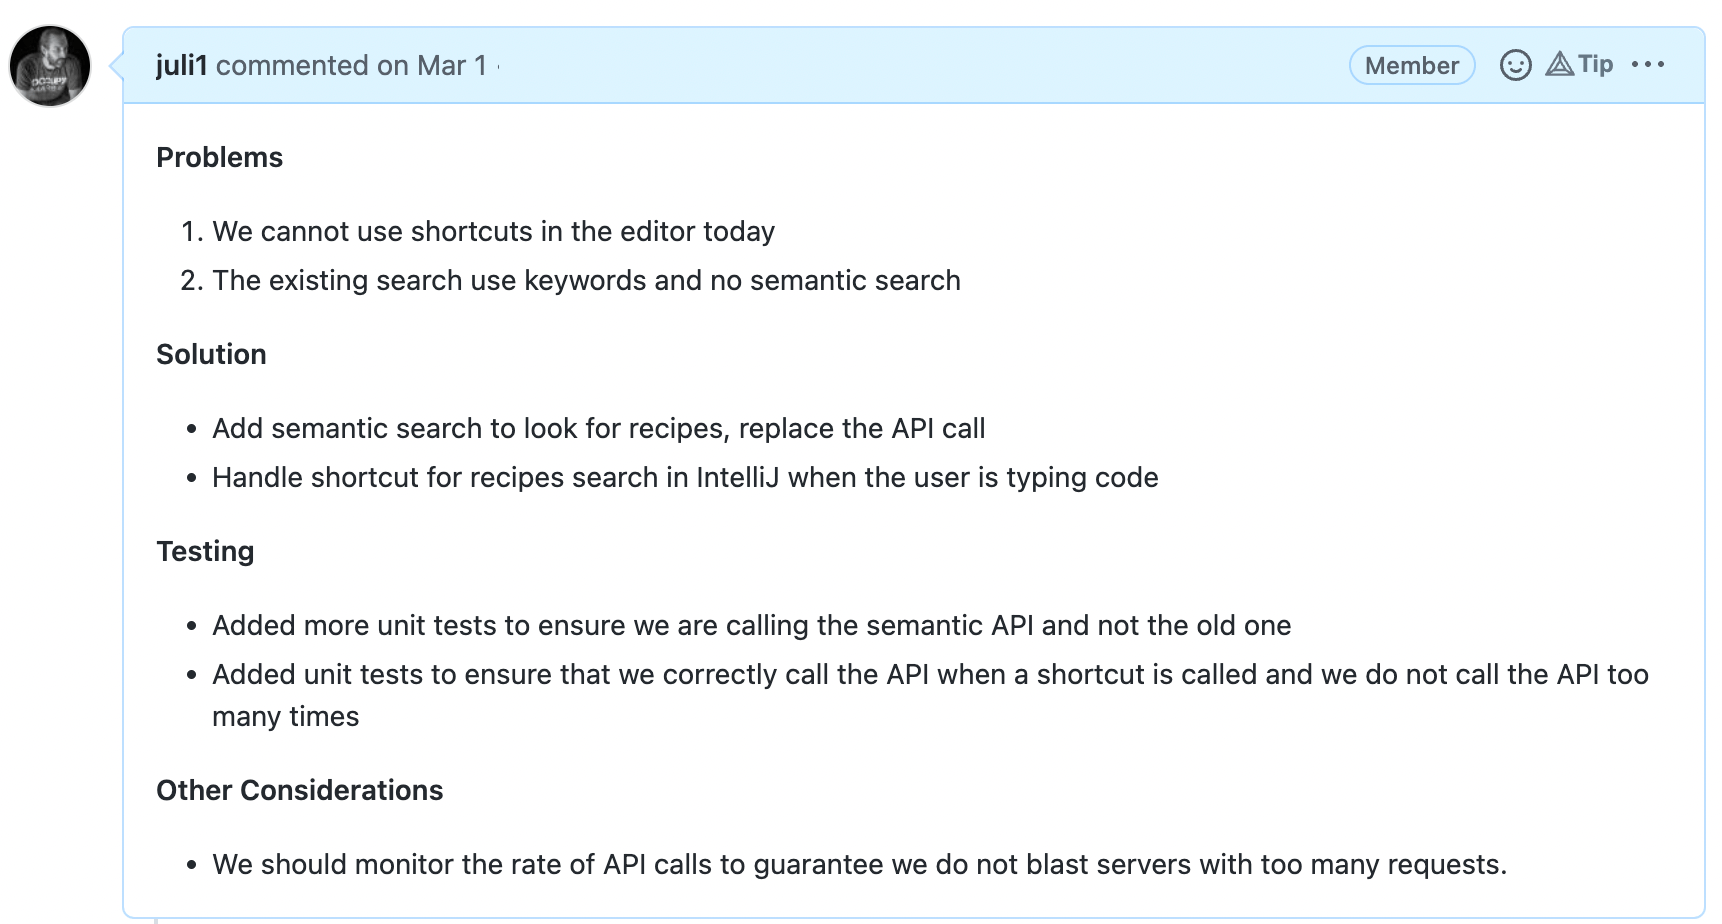
Task: Open juli1's profile page
Action: pos(182,64)
